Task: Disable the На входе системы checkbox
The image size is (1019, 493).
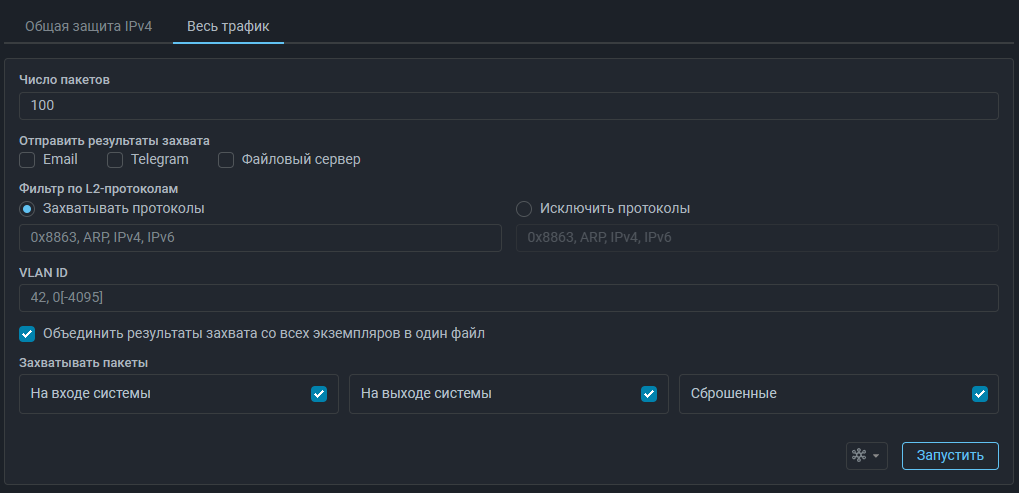Action: point(319,394)
